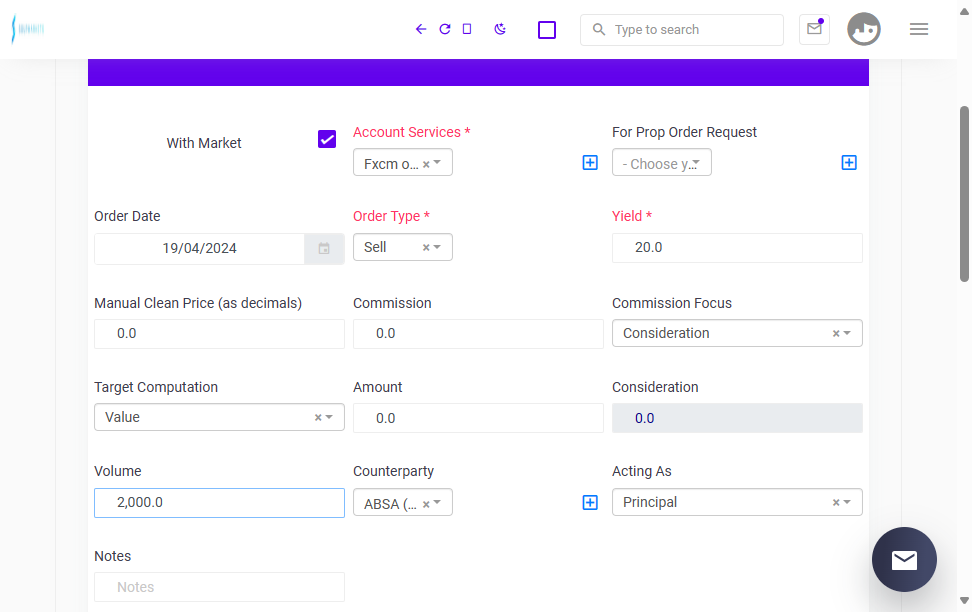972x612 pixels.
Task: Add new Counterparty with plus icon
Action: (590, 502)
